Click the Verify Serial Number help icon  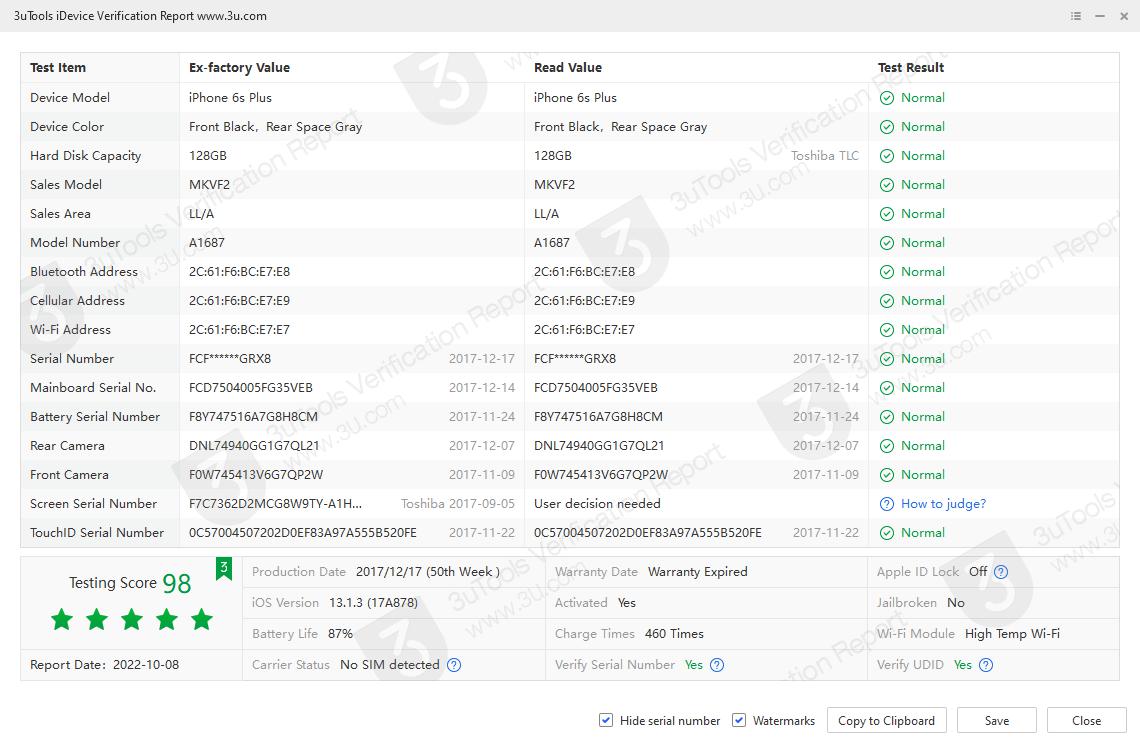coord(717,665)
